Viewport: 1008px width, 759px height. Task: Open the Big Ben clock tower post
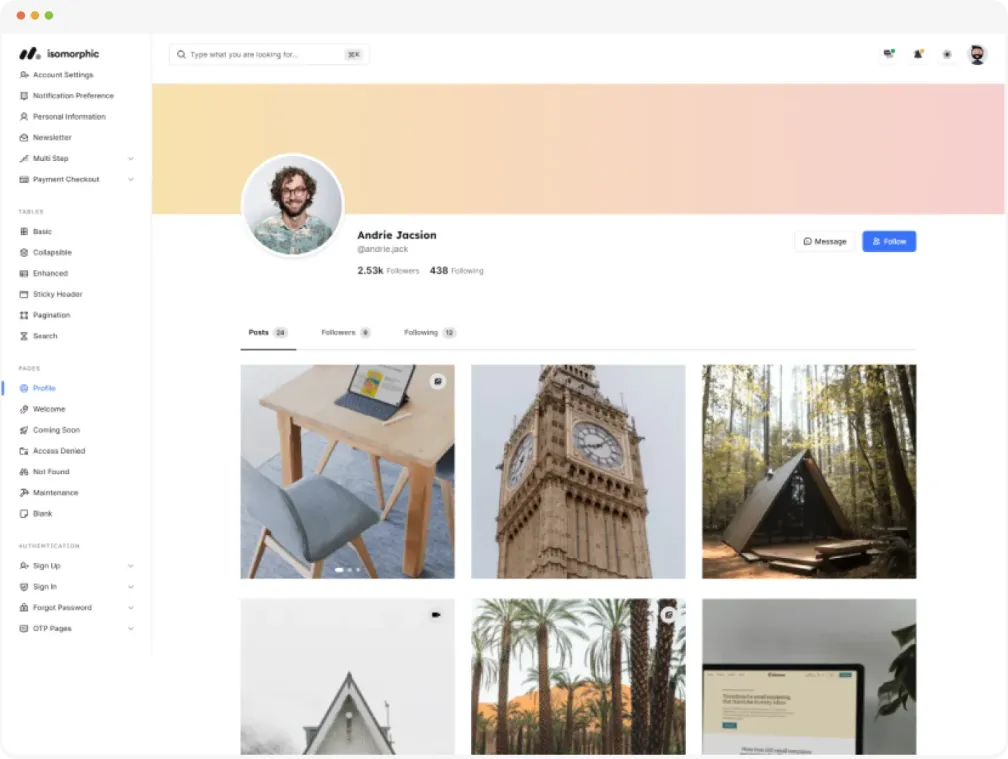[578, 472]
